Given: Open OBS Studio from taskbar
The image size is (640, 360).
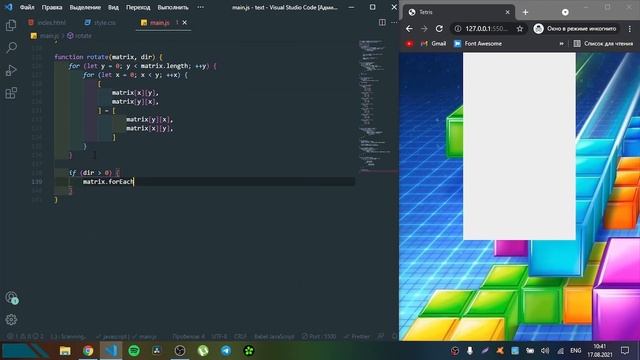Looking at the screenshot, I should tap(180, 351).
